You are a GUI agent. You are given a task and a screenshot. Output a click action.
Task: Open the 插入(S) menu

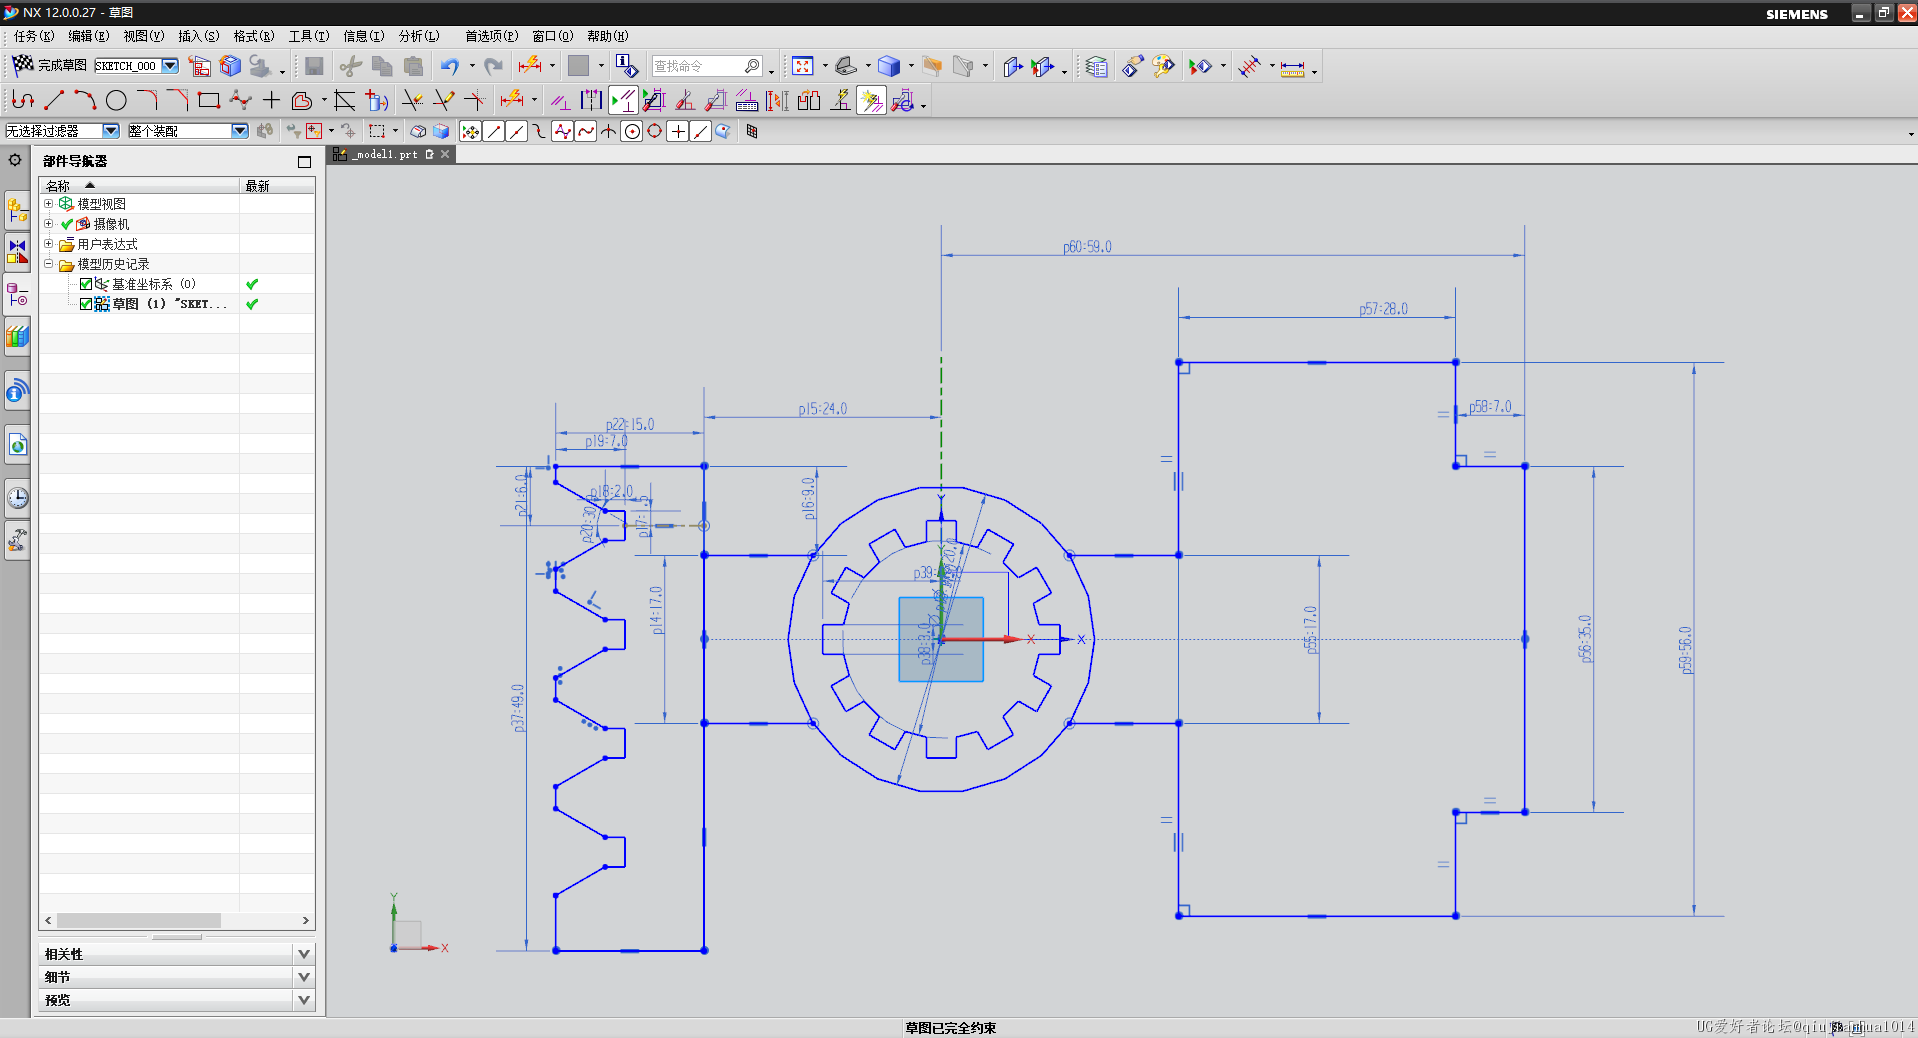point(198,36)
